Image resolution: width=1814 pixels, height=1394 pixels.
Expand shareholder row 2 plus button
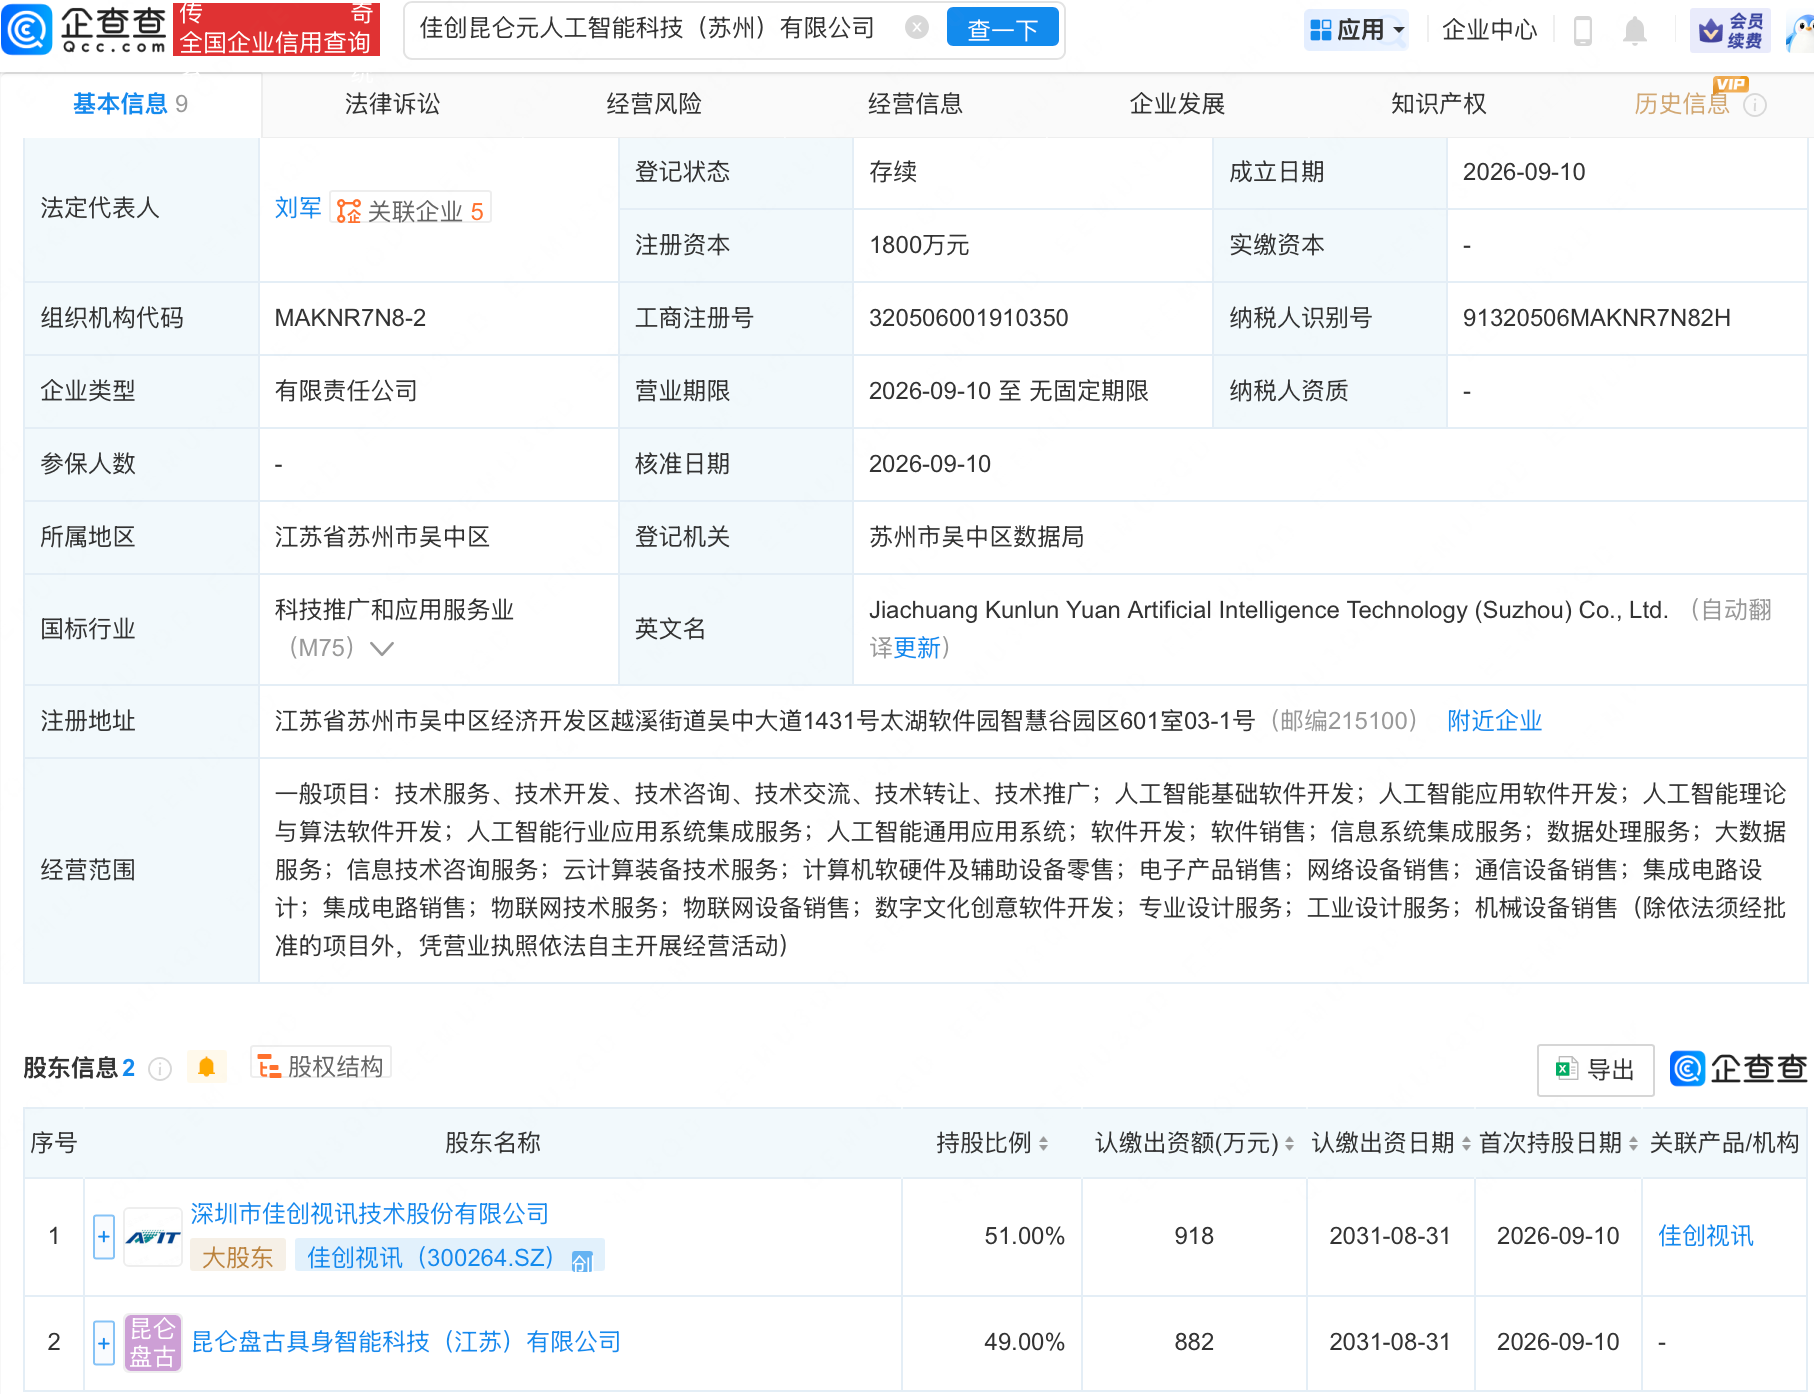[x=104, y=1343]
